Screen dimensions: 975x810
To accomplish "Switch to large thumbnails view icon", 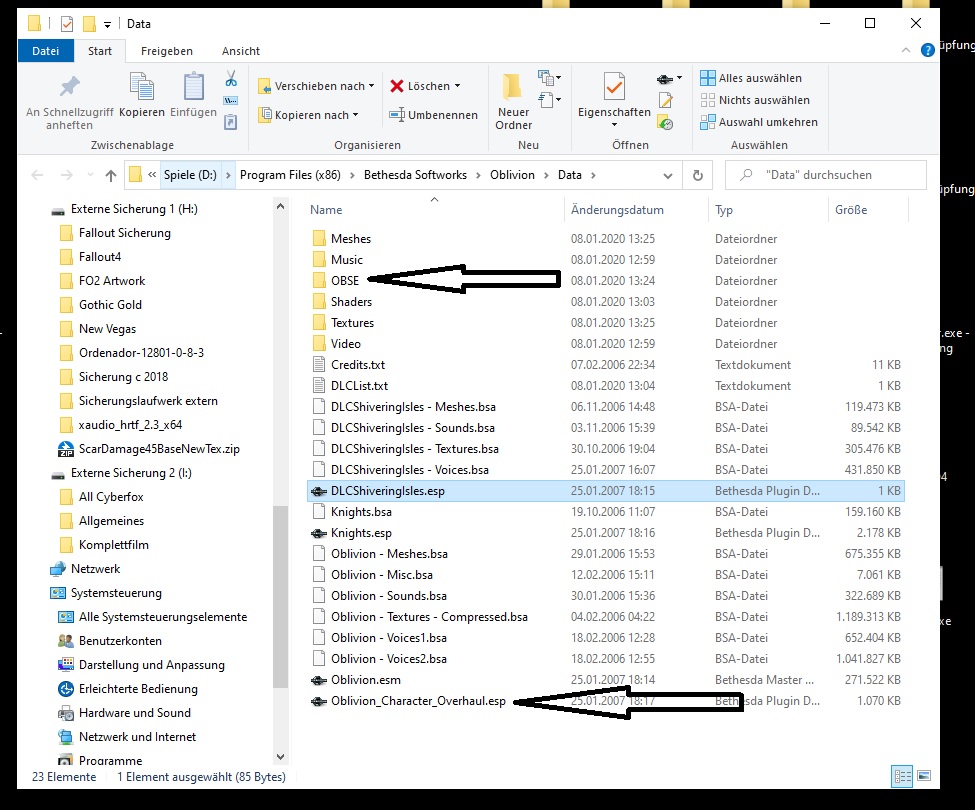I will (925, 776).
